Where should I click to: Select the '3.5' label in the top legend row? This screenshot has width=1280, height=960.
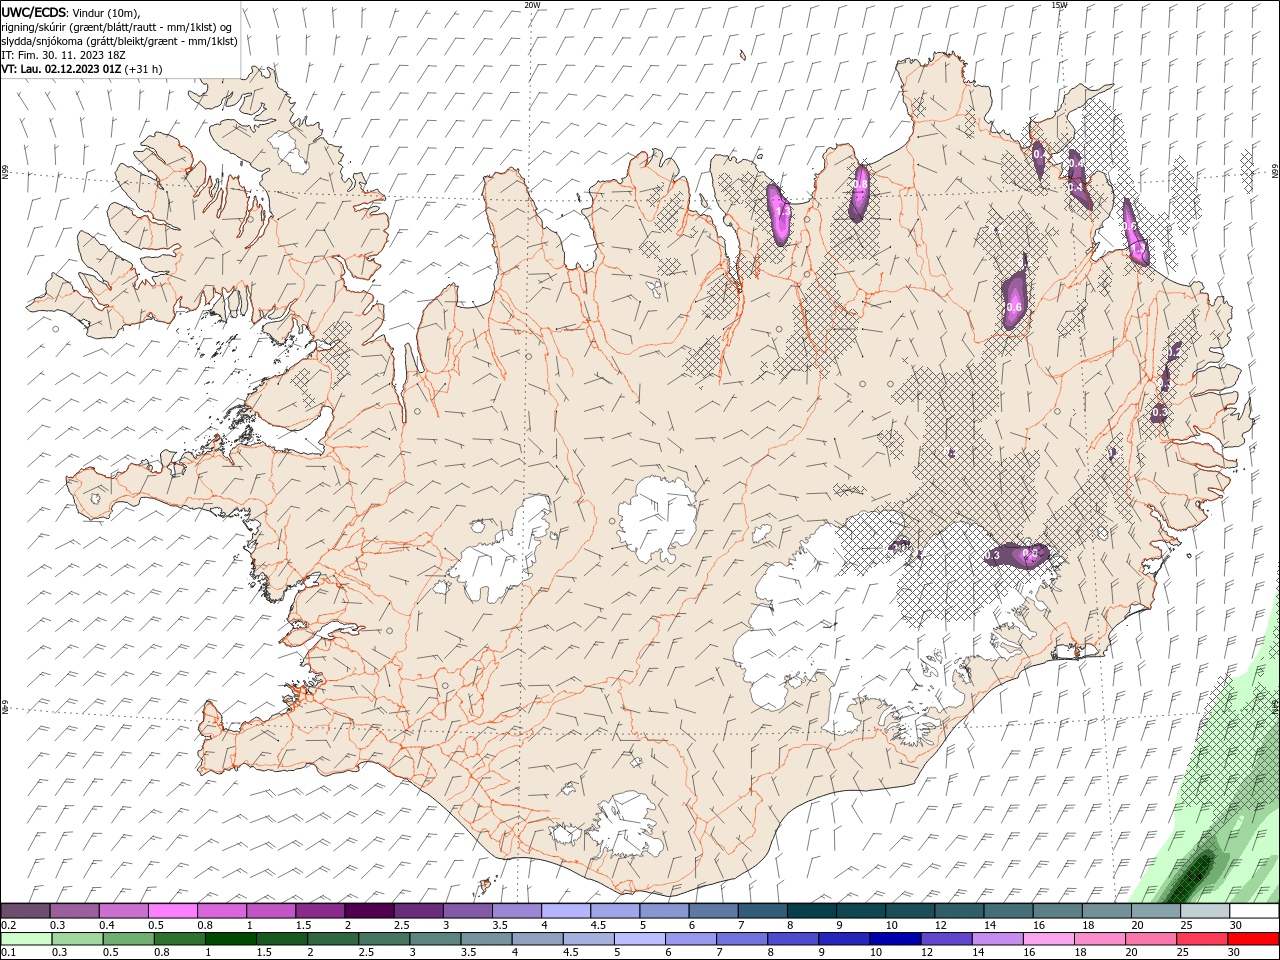[x=498, y=925]
